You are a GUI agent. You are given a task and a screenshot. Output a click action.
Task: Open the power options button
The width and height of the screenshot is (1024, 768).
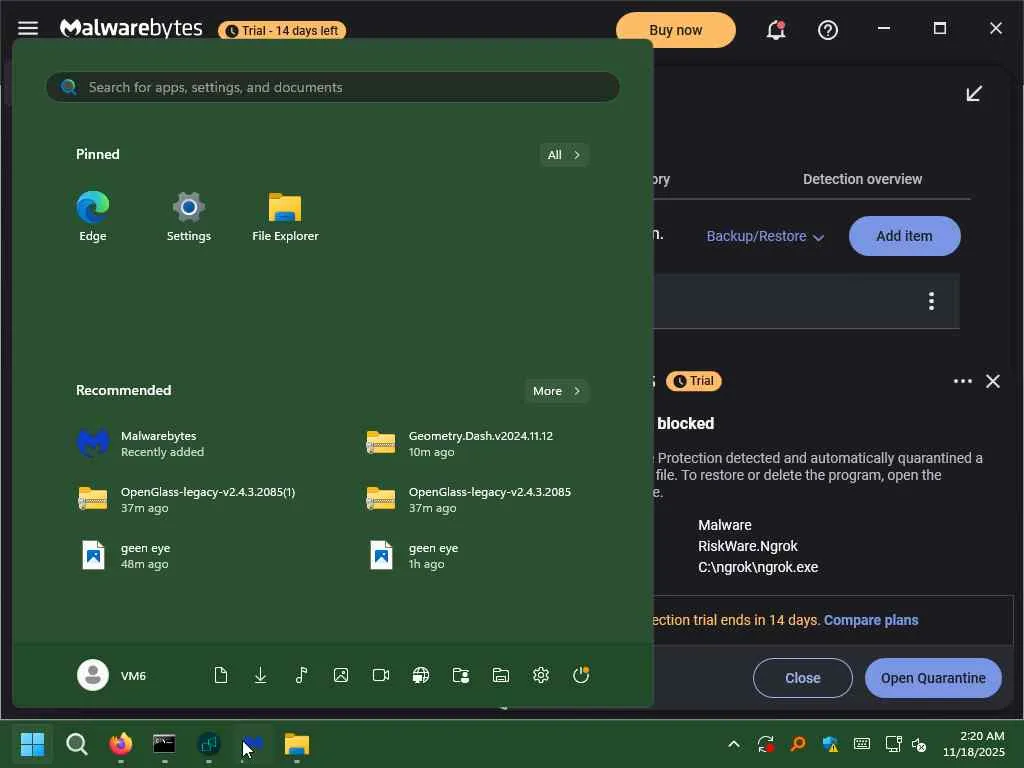pyautogui.click(x=581, y=675)
